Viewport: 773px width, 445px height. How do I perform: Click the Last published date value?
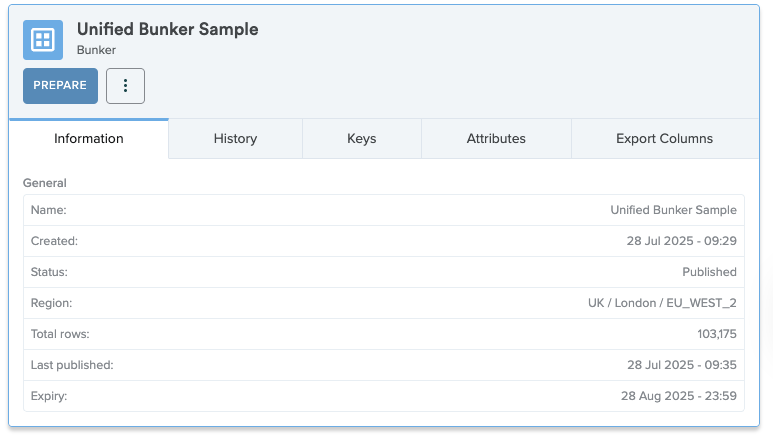[682, 365]
